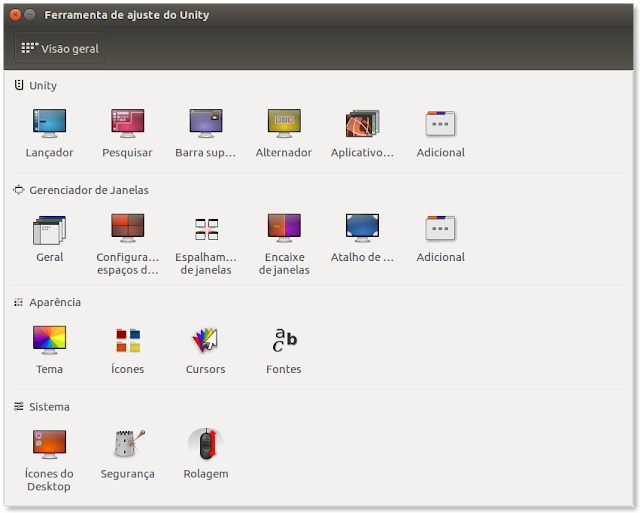
Task: Open the Alternador settings
Action: (x=283, y=124)
